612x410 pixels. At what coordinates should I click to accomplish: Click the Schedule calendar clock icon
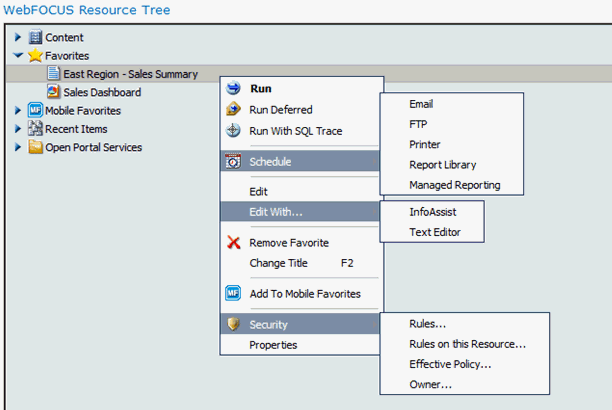click(233, 161)
